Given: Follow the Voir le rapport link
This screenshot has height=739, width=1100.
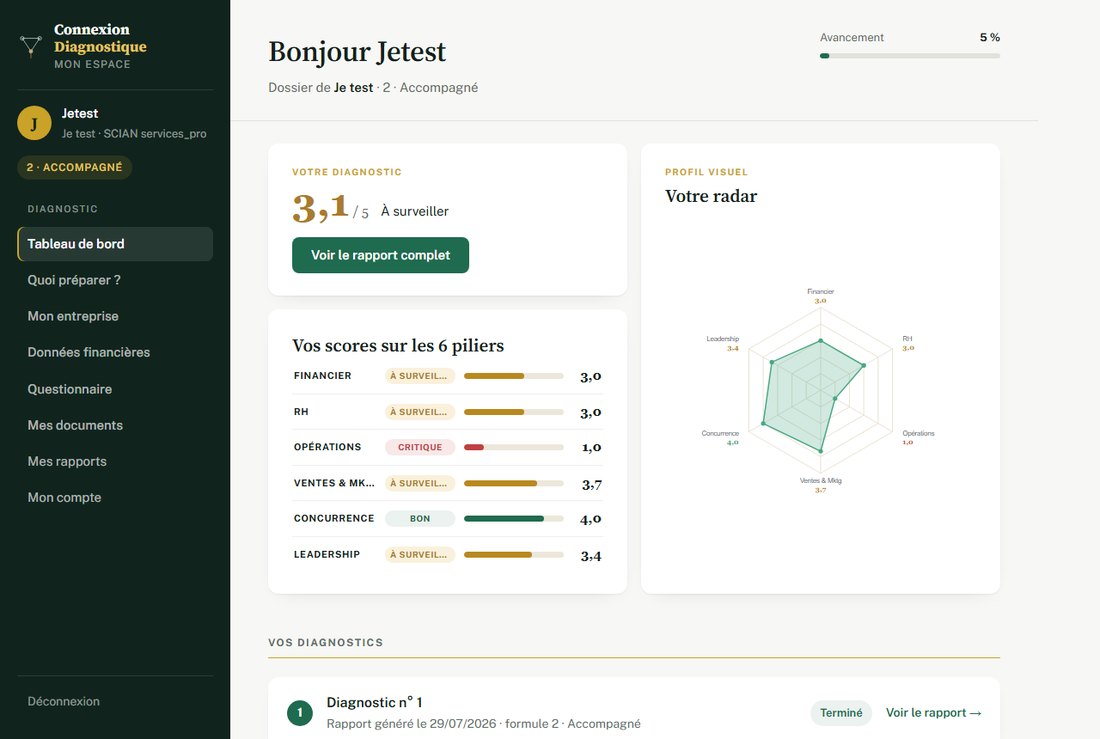Looking at the screenshot, I should pyautogui.click(x=933, y=712).
